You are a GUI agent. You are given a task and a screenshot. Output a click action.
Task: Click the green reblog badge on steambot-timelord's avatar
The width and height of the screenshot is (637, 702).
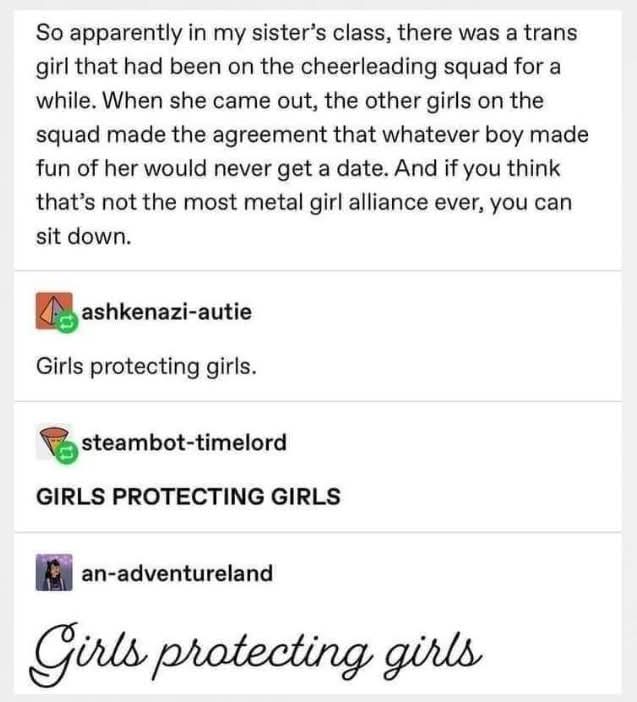click(67, 452)
